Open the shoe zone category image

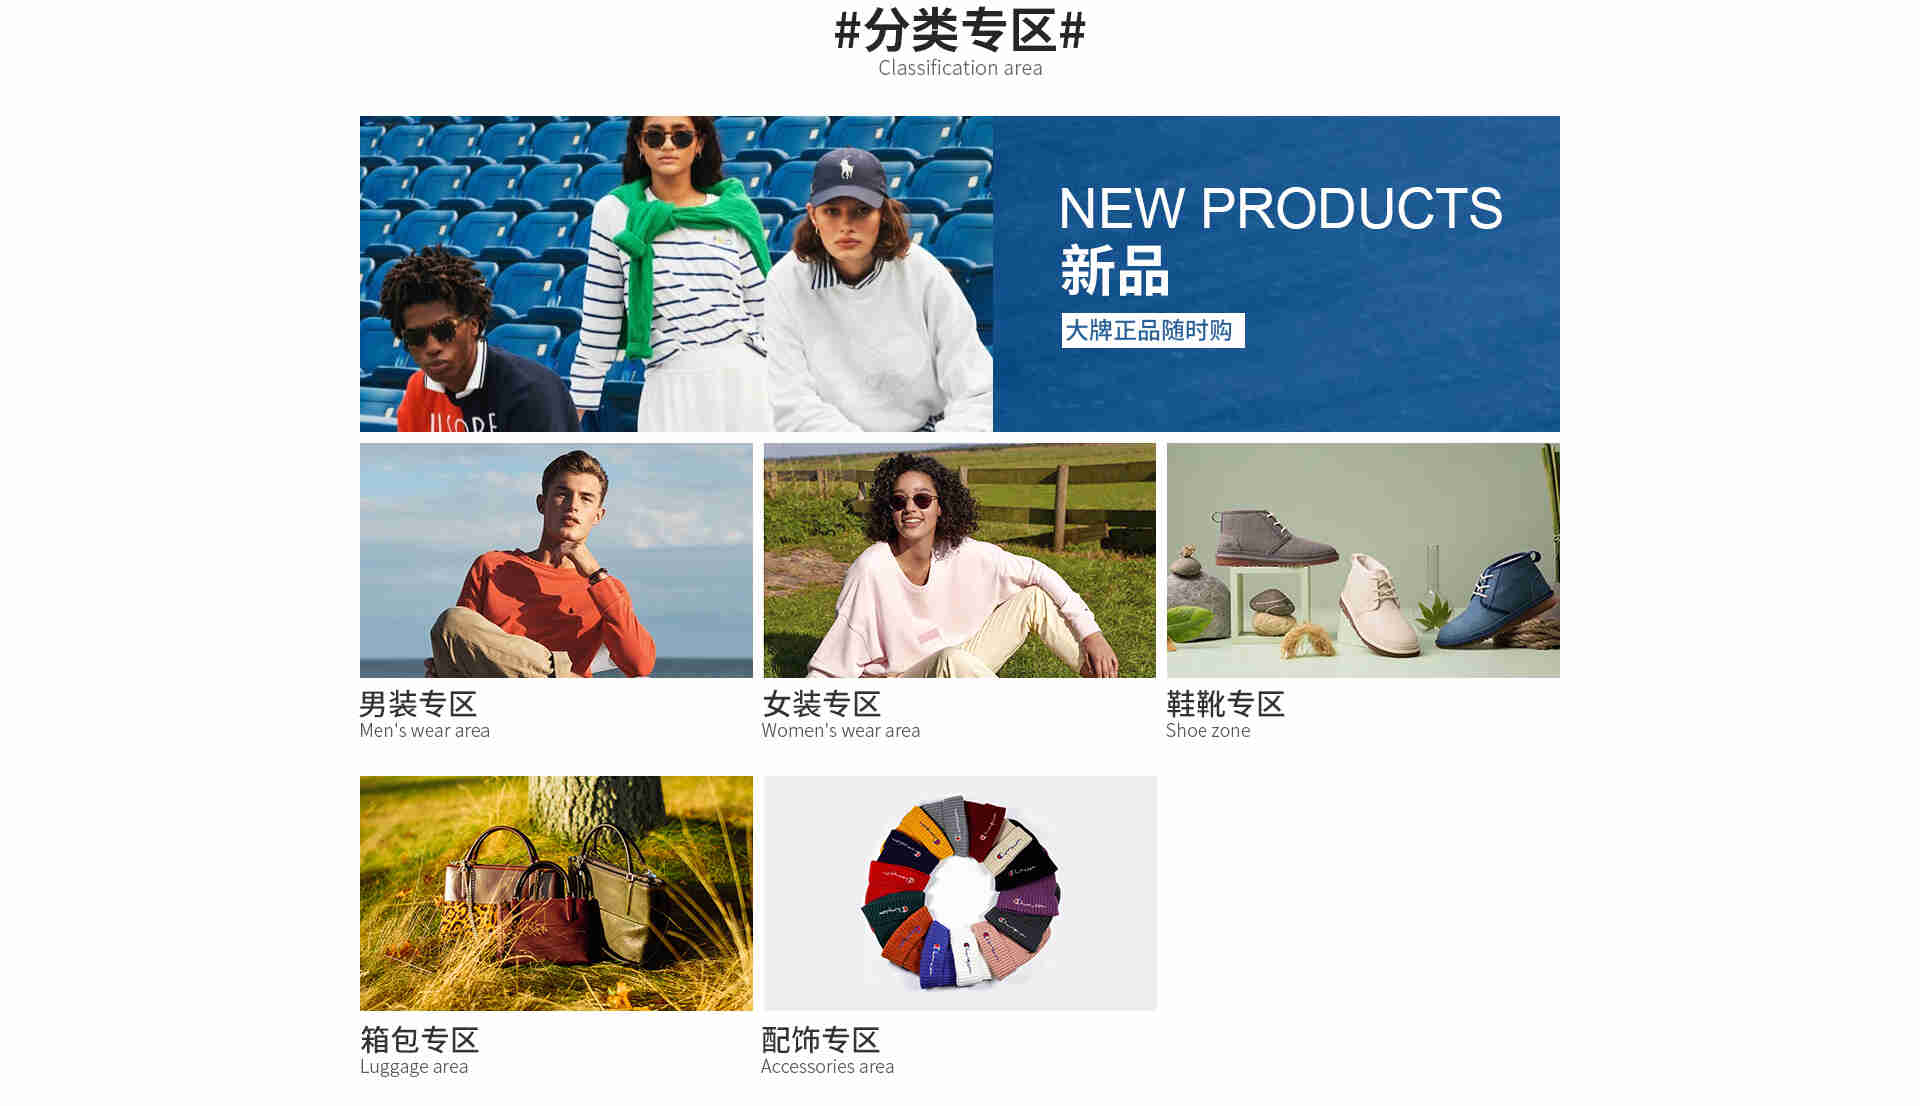(1363, 560)
